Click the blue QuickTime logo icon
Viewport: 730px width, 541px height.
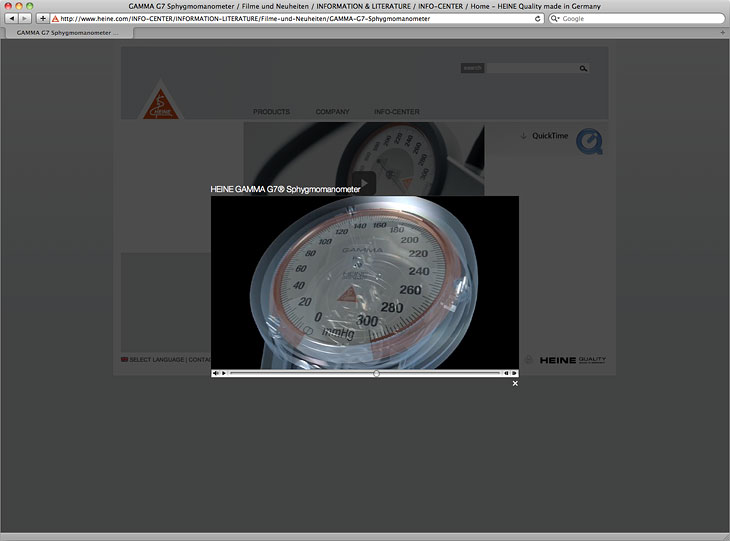pyautogui.click(x=589, y=141)
